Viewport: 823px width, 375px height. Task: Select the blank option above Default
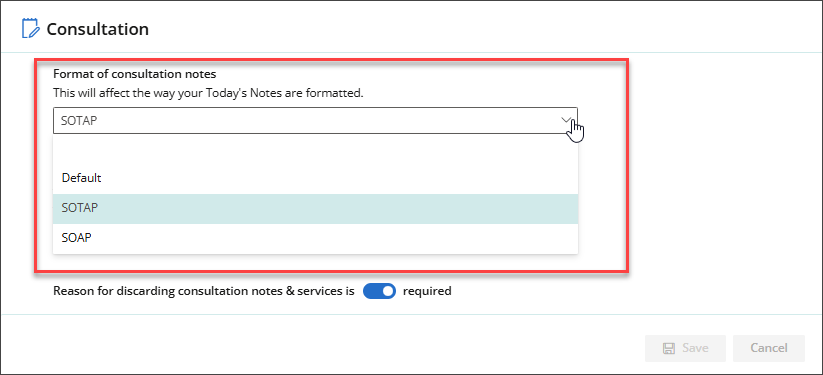point(315,149)
